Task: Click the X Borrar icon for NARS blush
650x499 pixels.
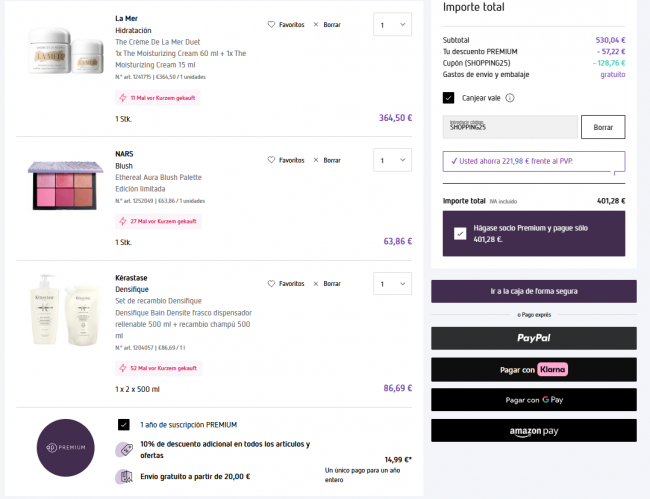Action: [x=317, y=160]
